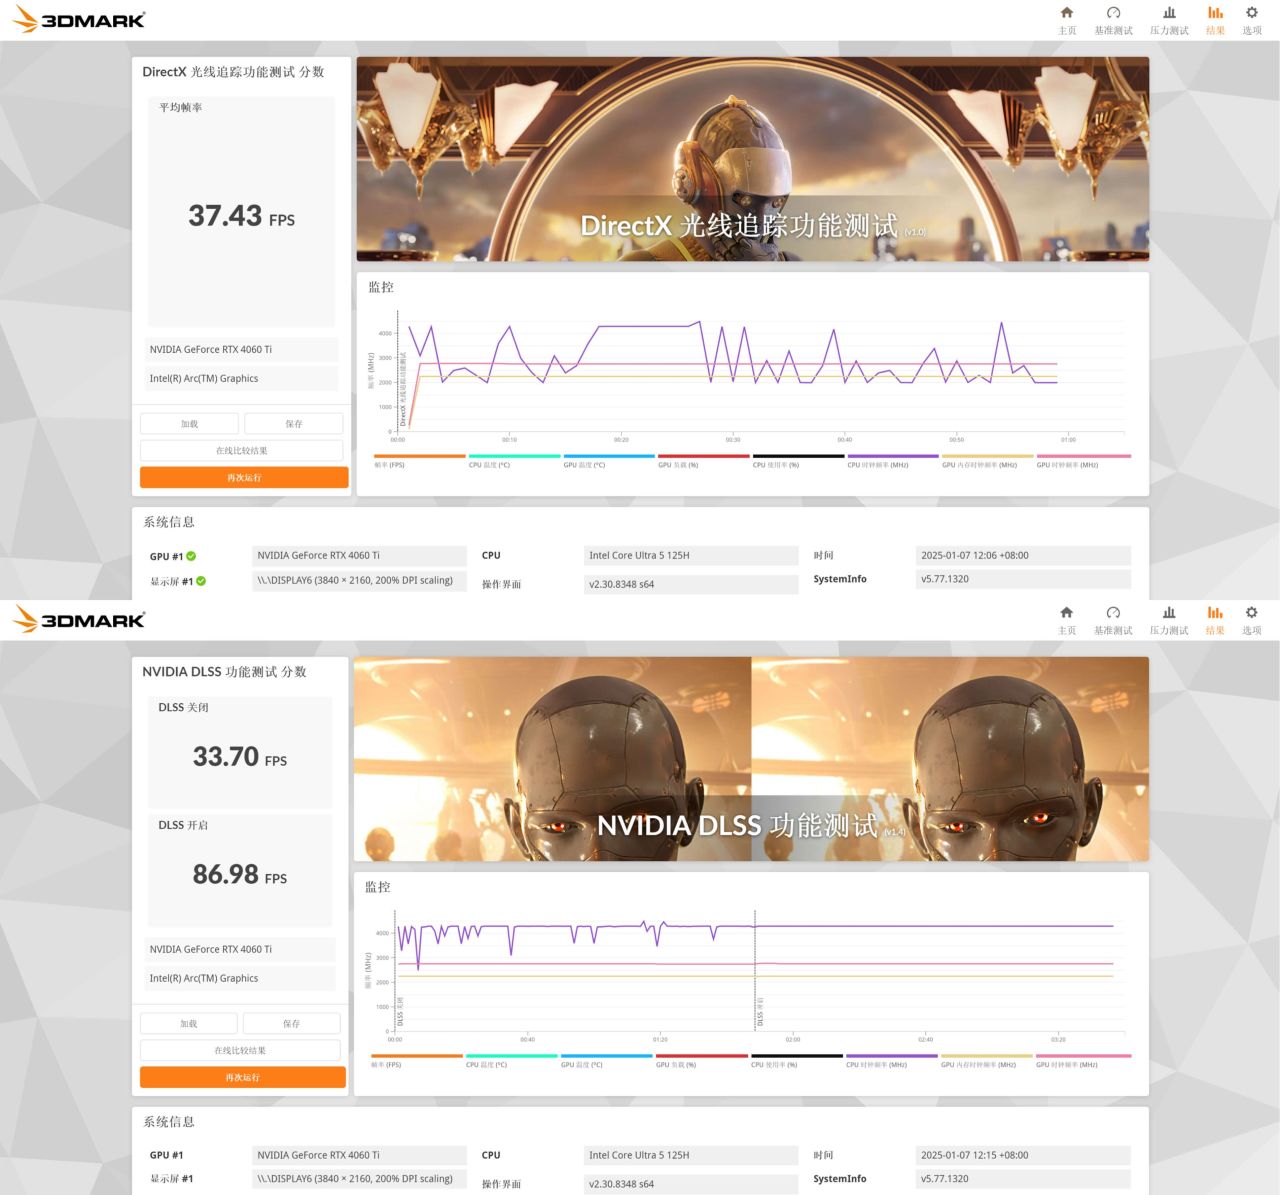Click orange 再次运行 in DLSS window
Screen dimensions: 1280x1195
243,1078
